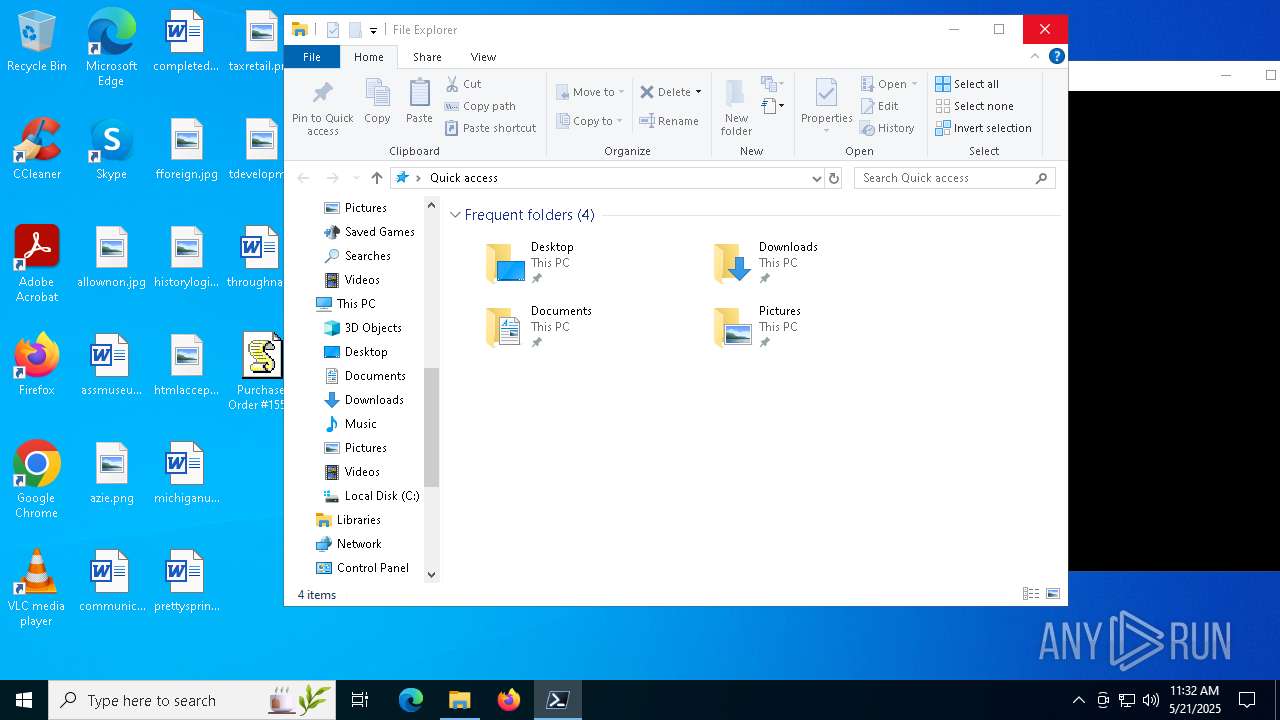Click Quick access address bar text
Viewport: 1280px width, 720px height.
[x=464, y=178]
